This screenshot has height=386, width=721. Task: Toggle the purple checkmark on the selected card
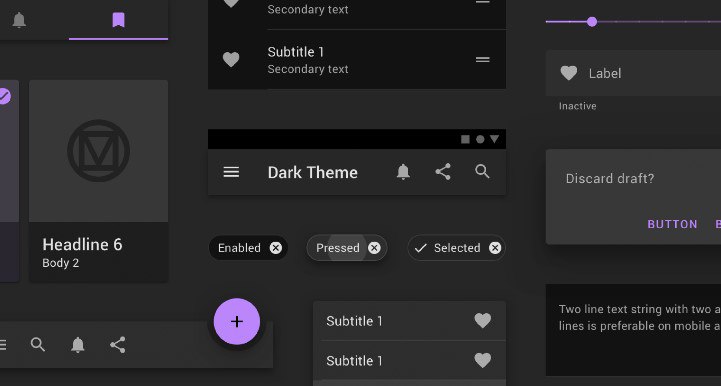(x=4, y=96)
